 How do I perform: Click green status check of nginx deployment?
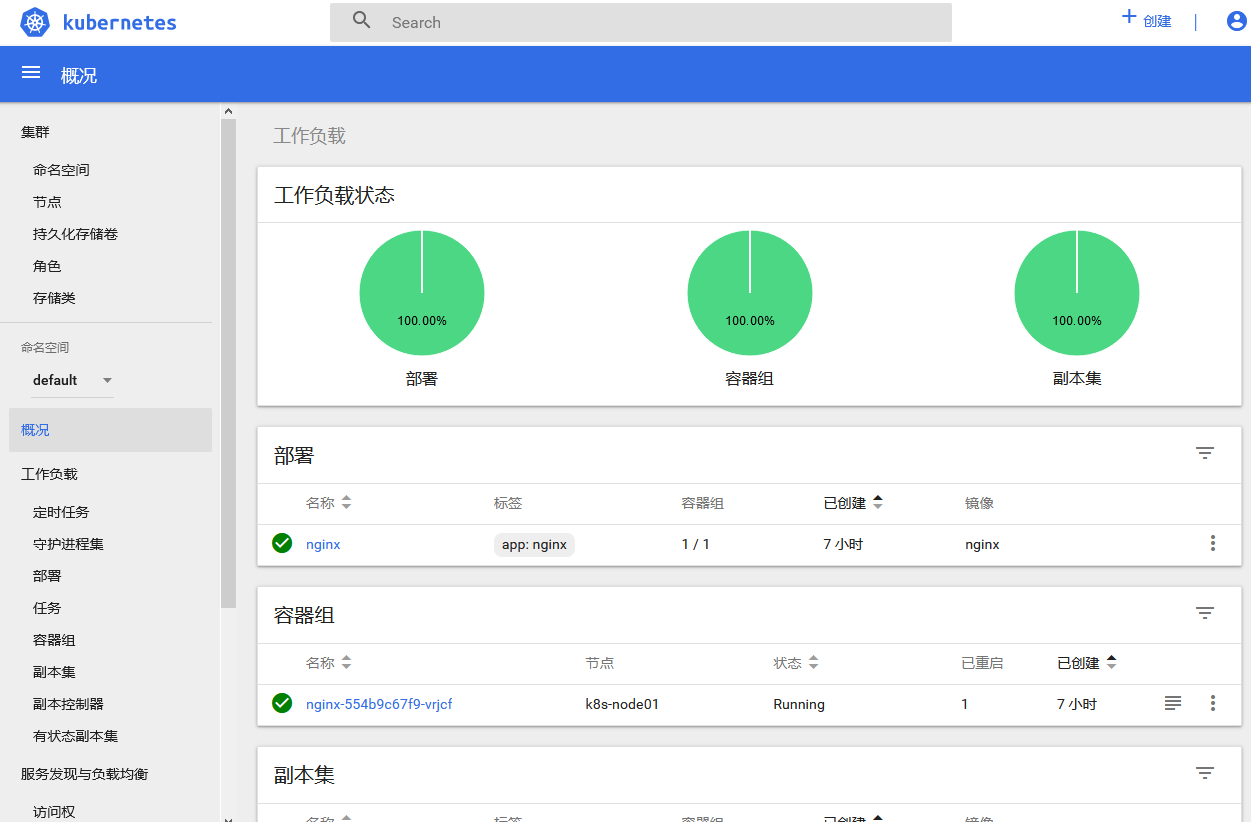pos(282,543)
